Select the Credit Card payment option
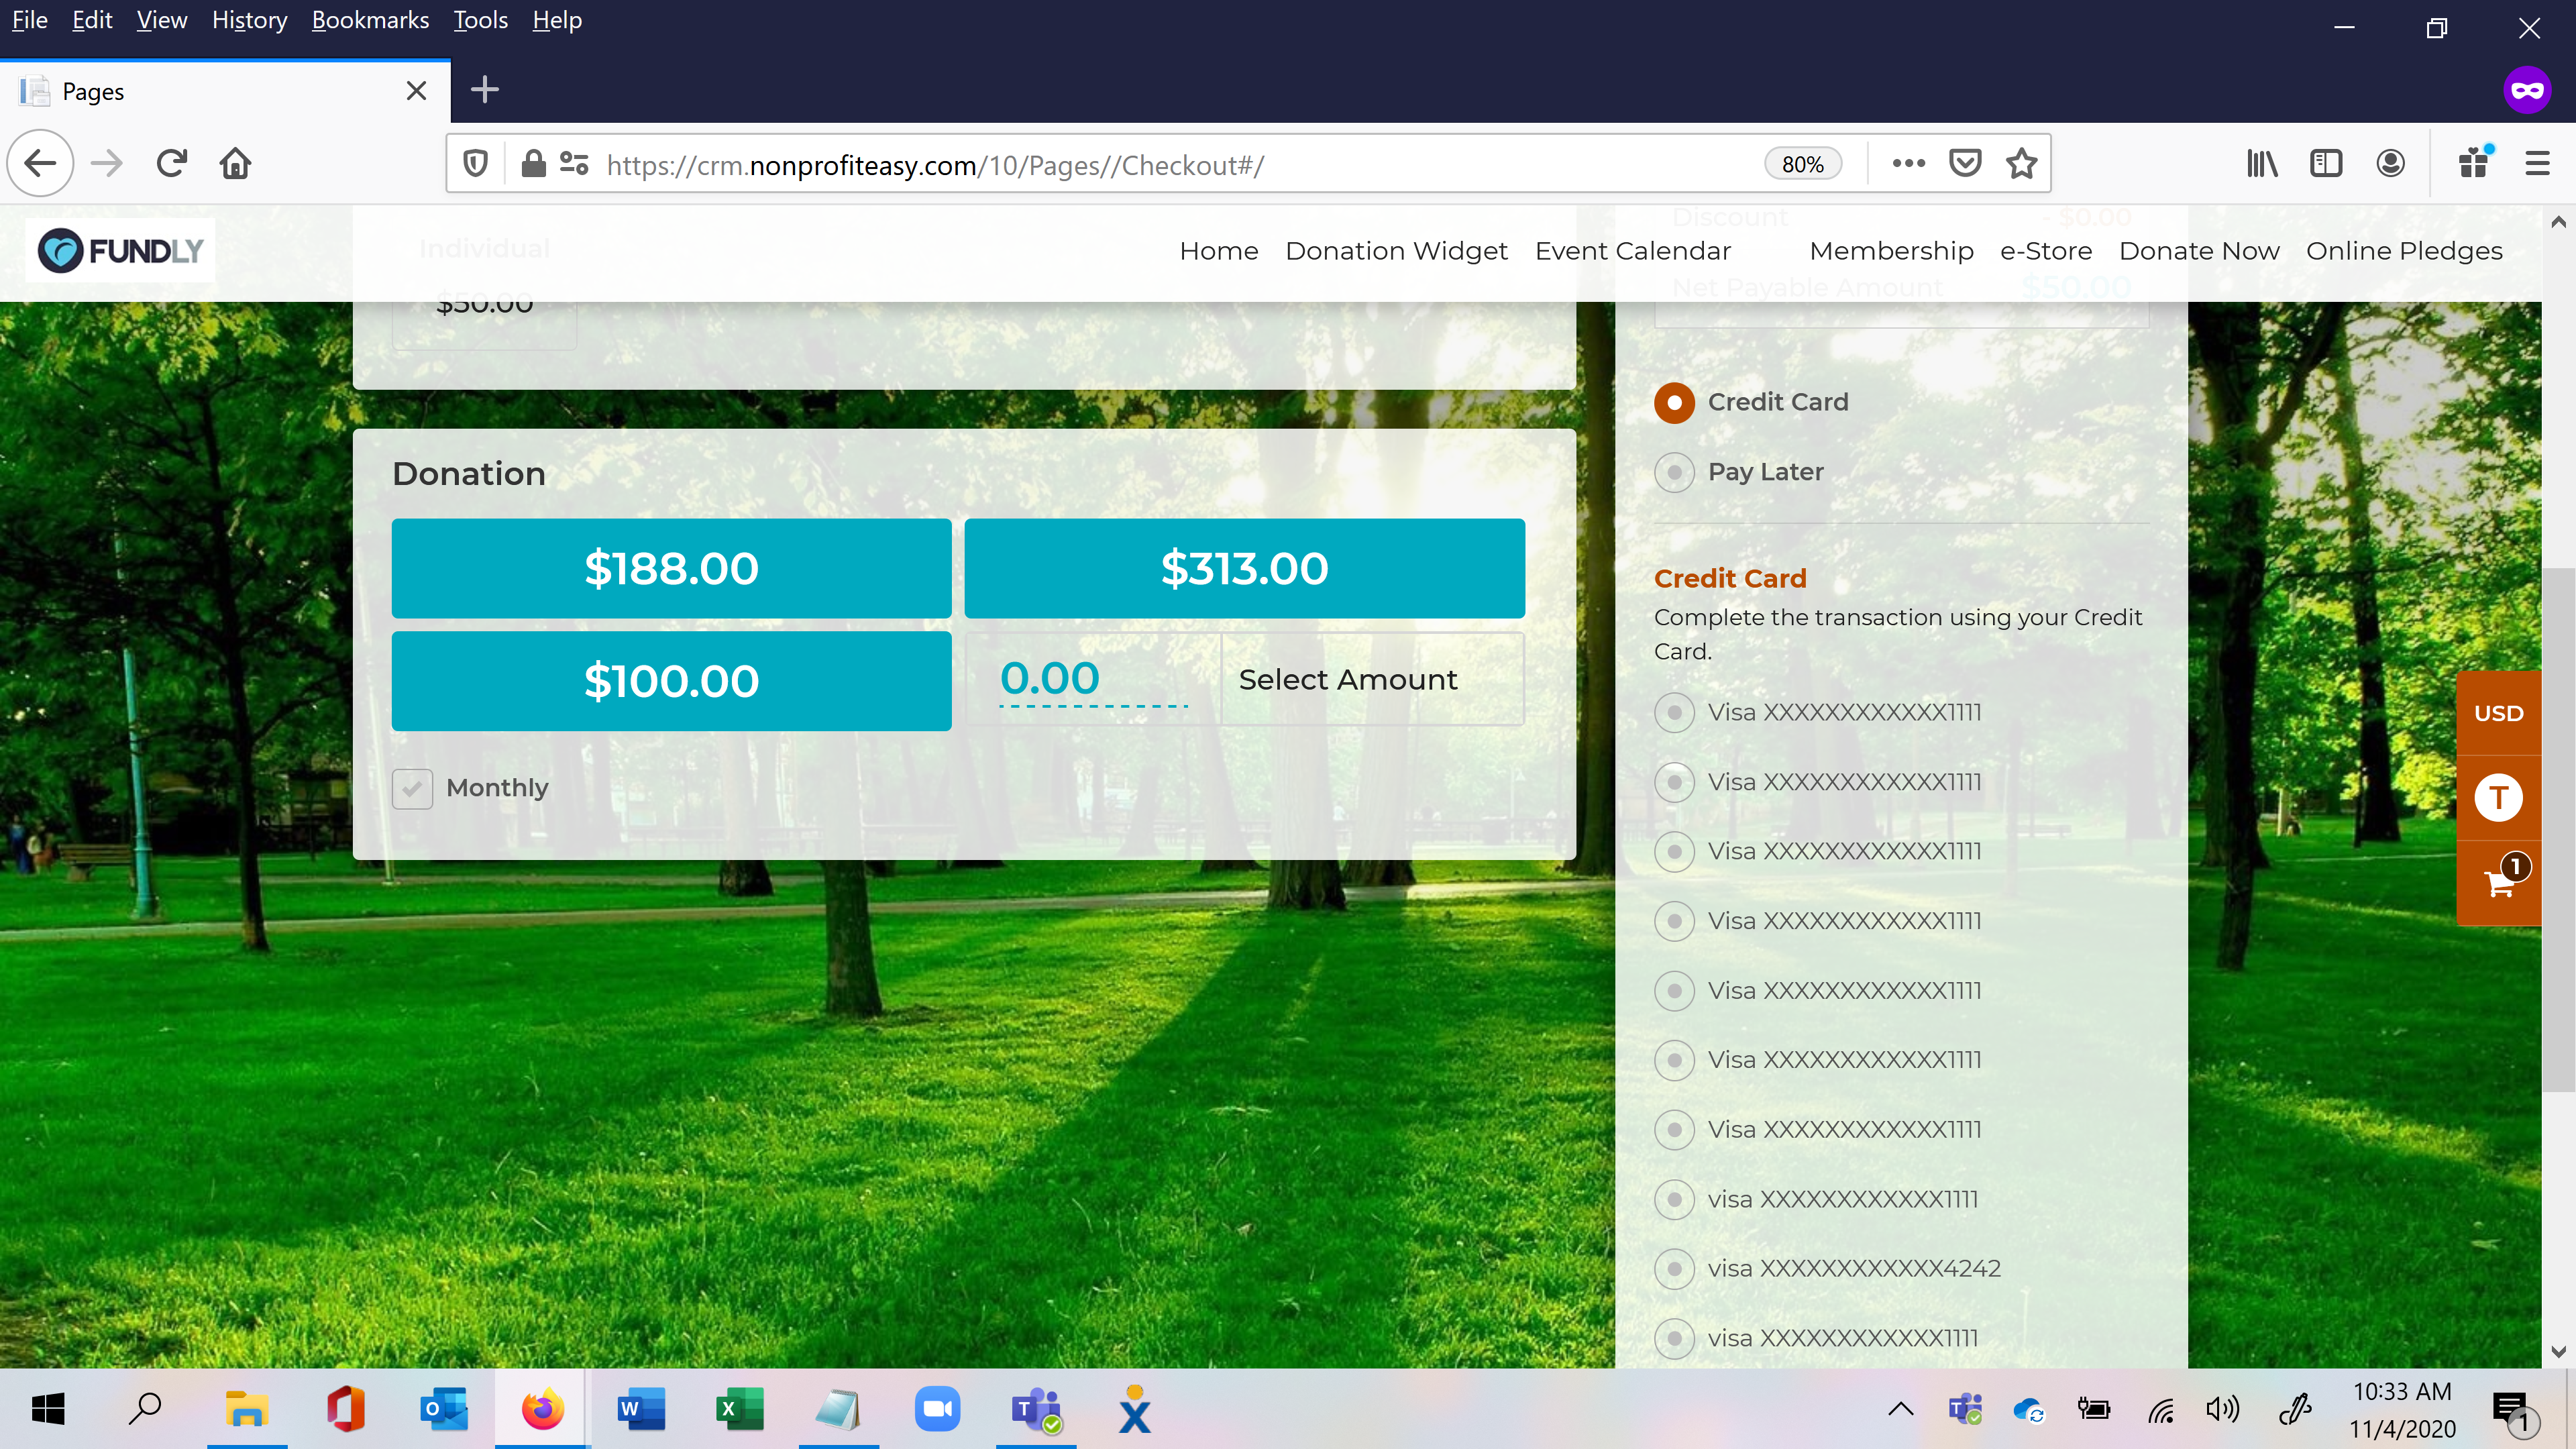The height and width of the screenshot is (1449, 2576). click(1674, 403)
